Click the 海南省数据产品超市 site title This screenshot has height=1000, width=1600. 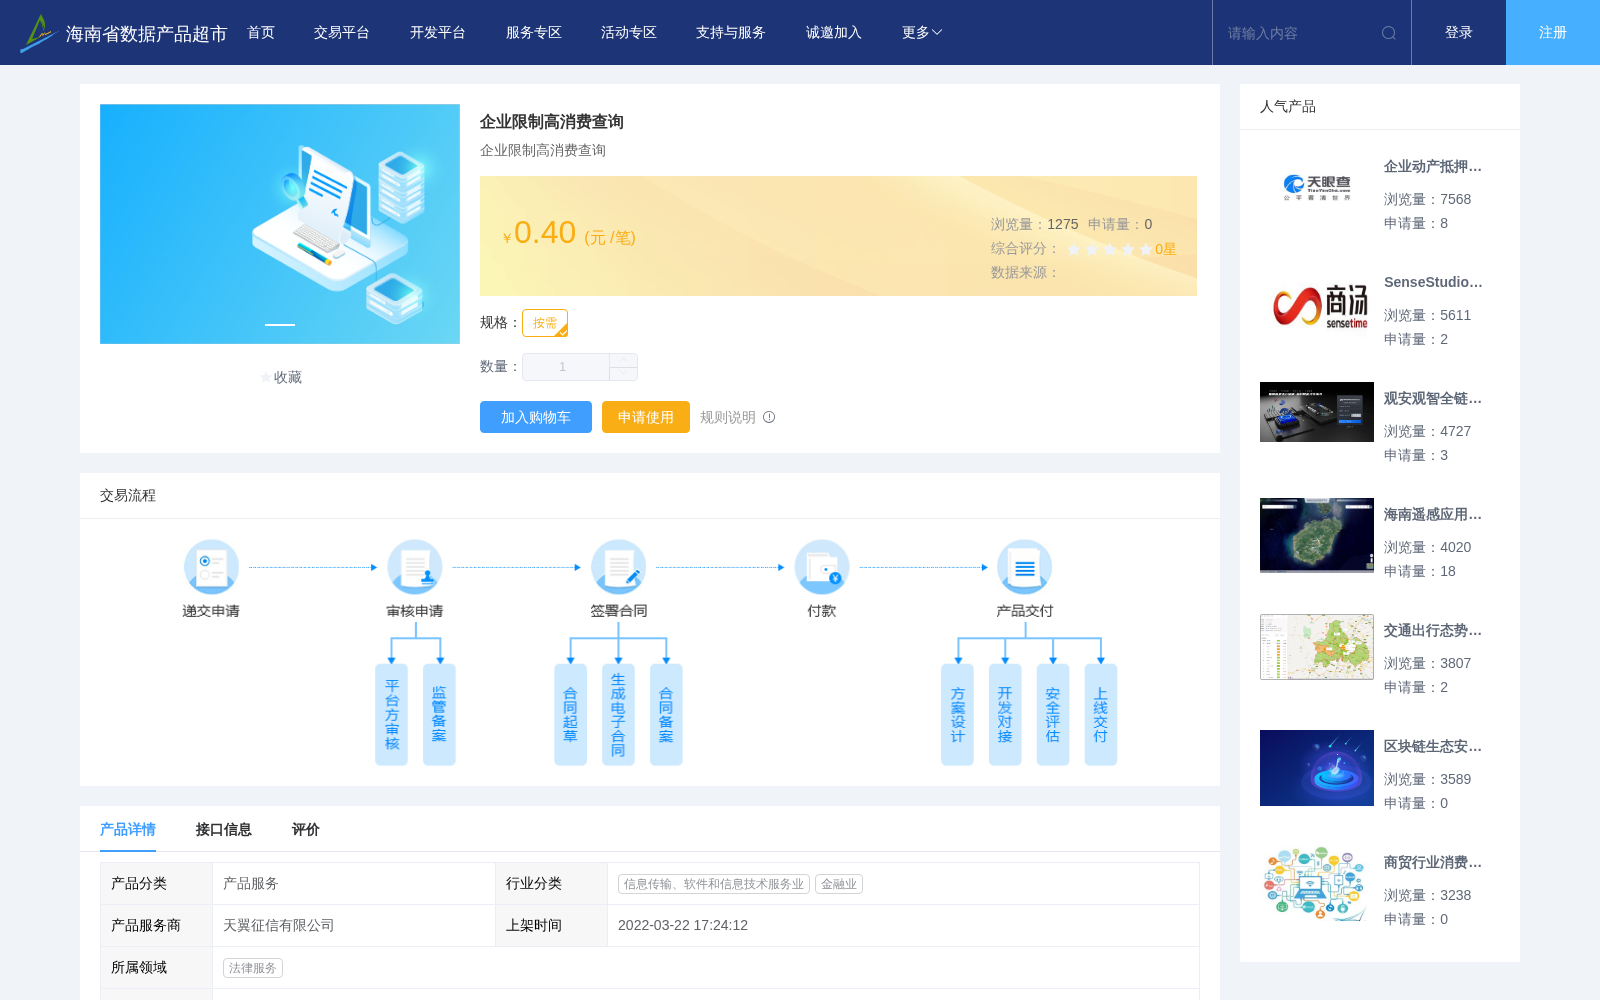pos(146,34)
